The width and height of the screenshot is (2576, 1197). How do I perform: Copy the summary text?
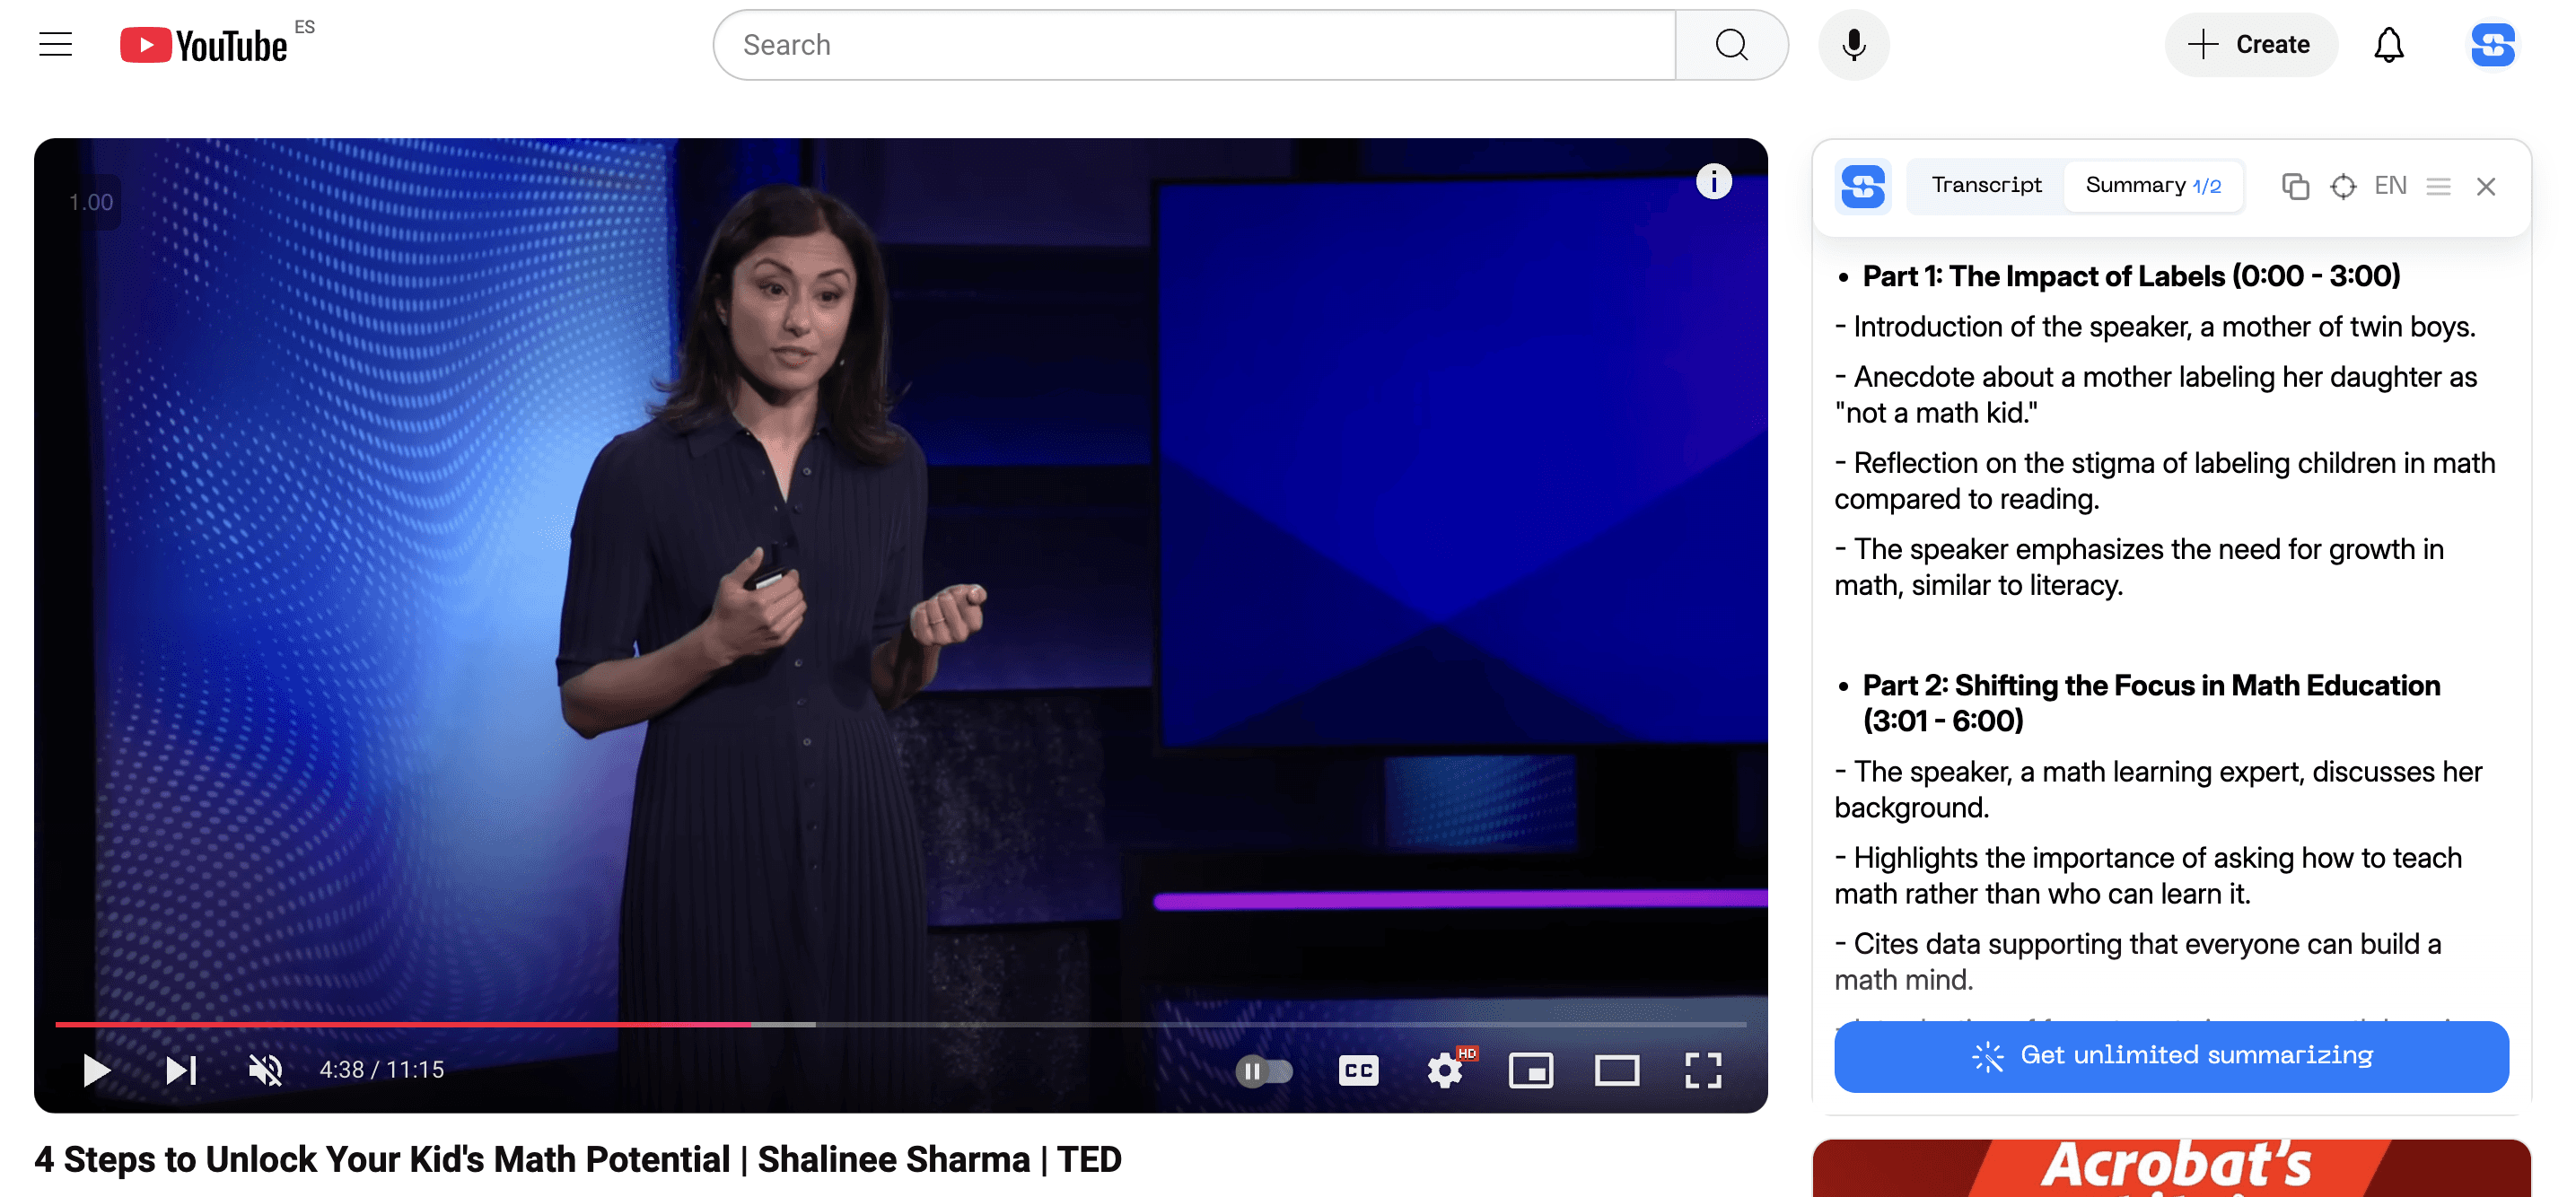tap(2295, 186)
